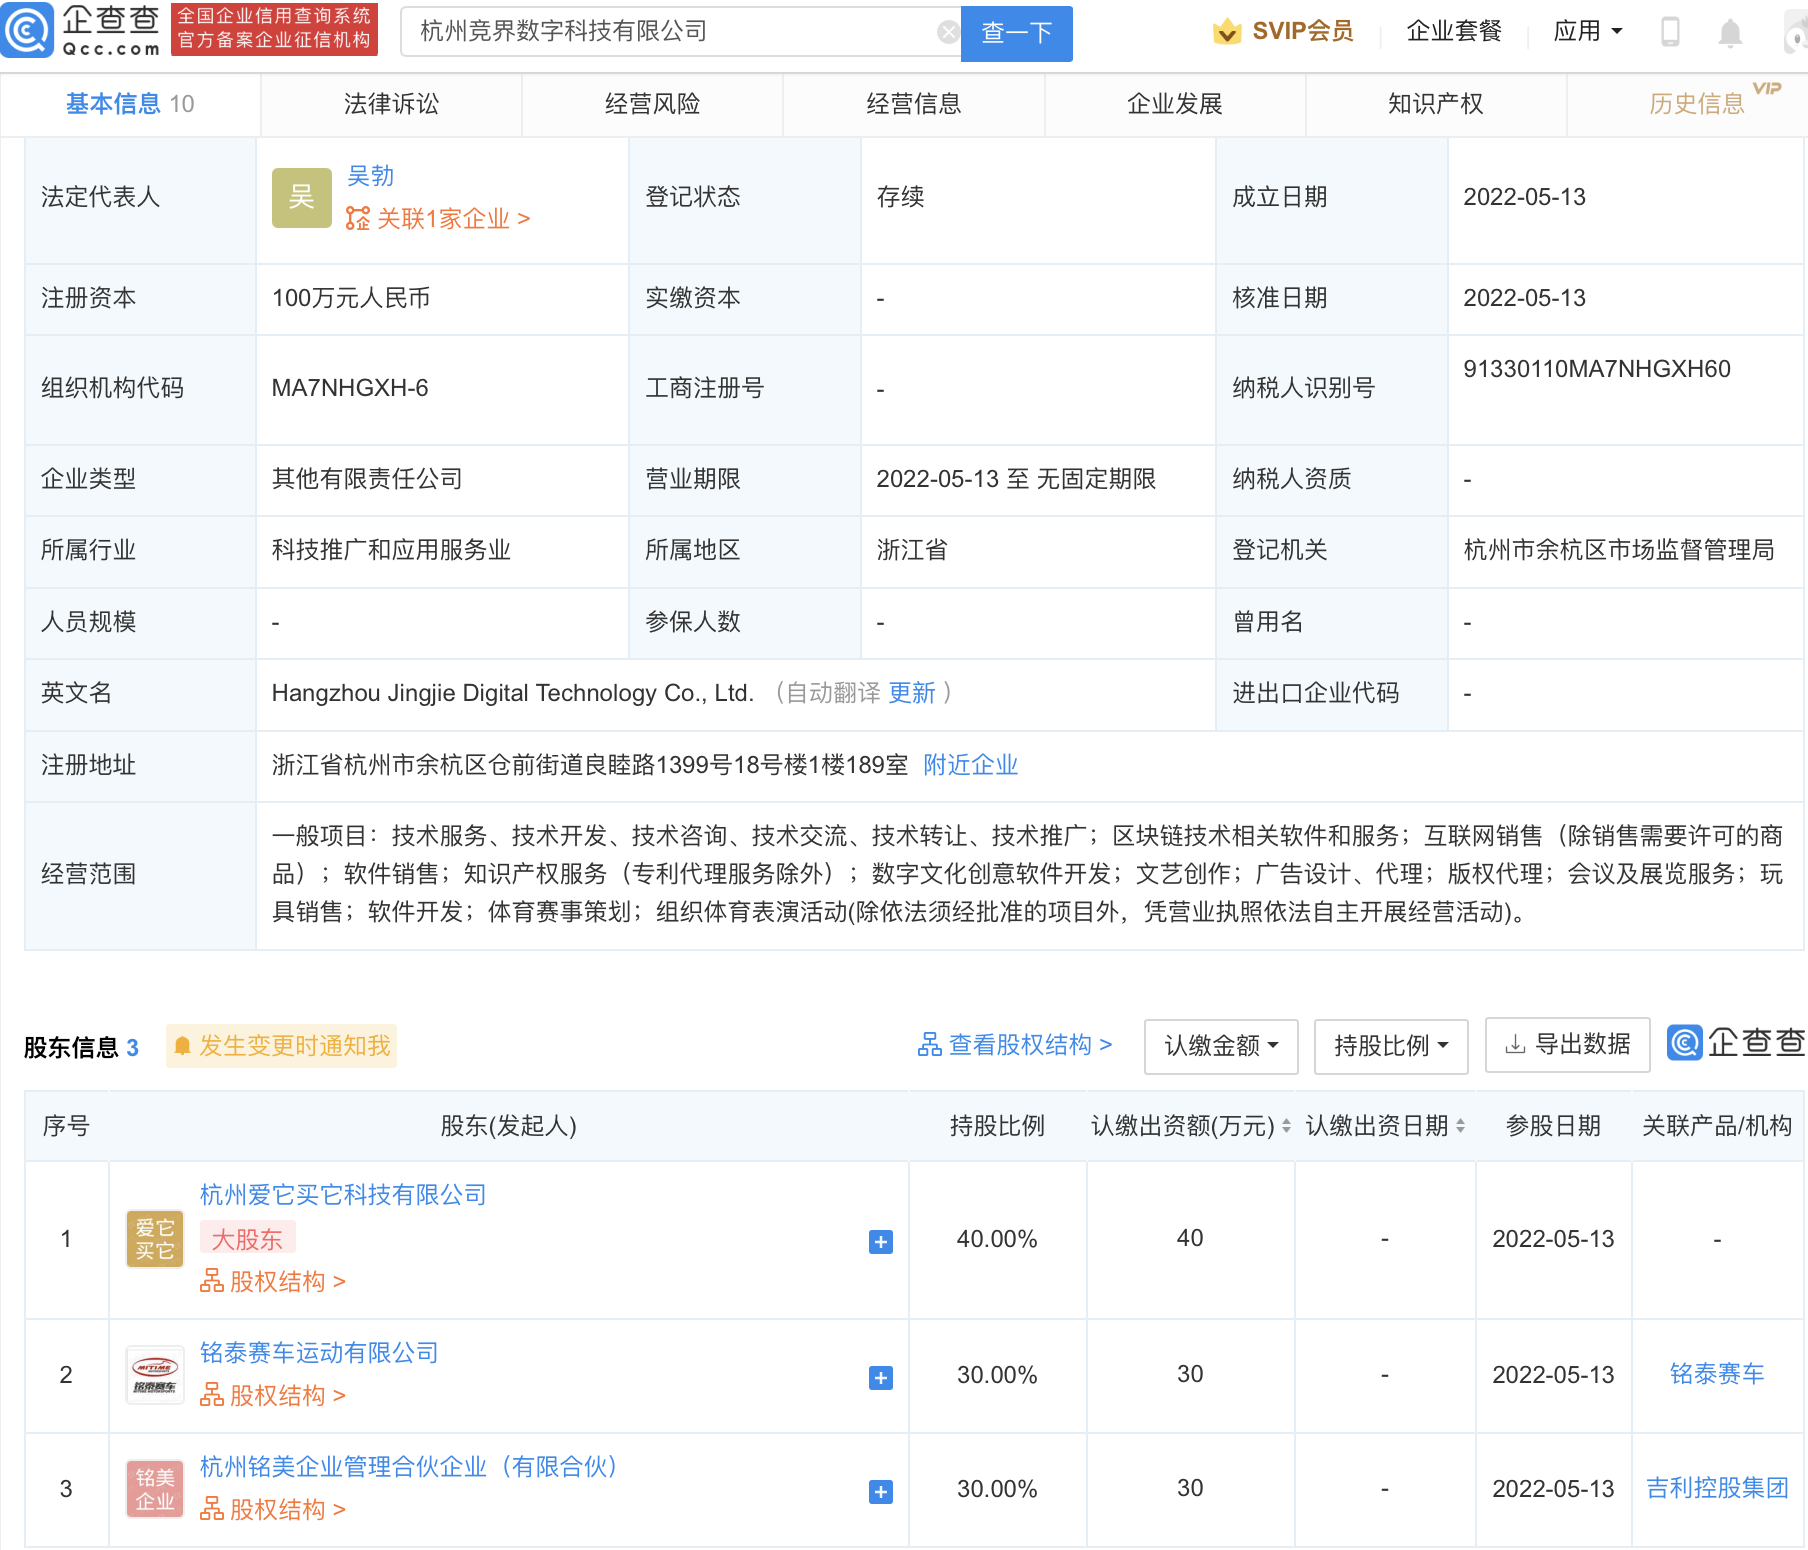Image resolution: width=1808 pixels, height=1550 pixels.
Task: Open the notifications bell icon
Action: coord(1729,33)
